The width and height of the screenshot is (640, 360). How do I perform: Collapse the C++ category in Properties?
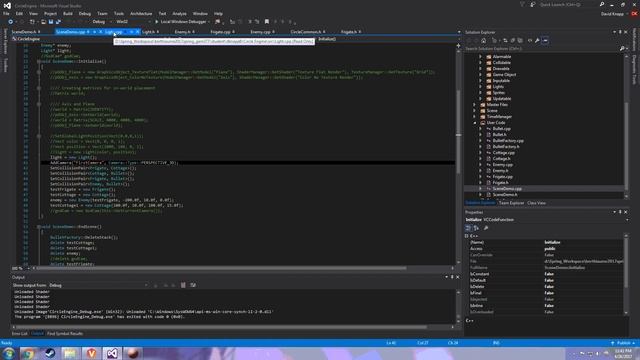coord(467,236)
